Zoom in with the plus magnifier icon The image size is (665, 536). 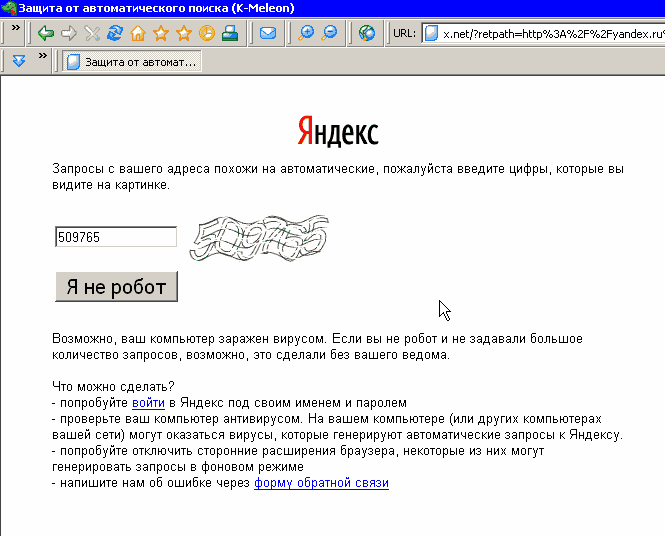point(306,33)
